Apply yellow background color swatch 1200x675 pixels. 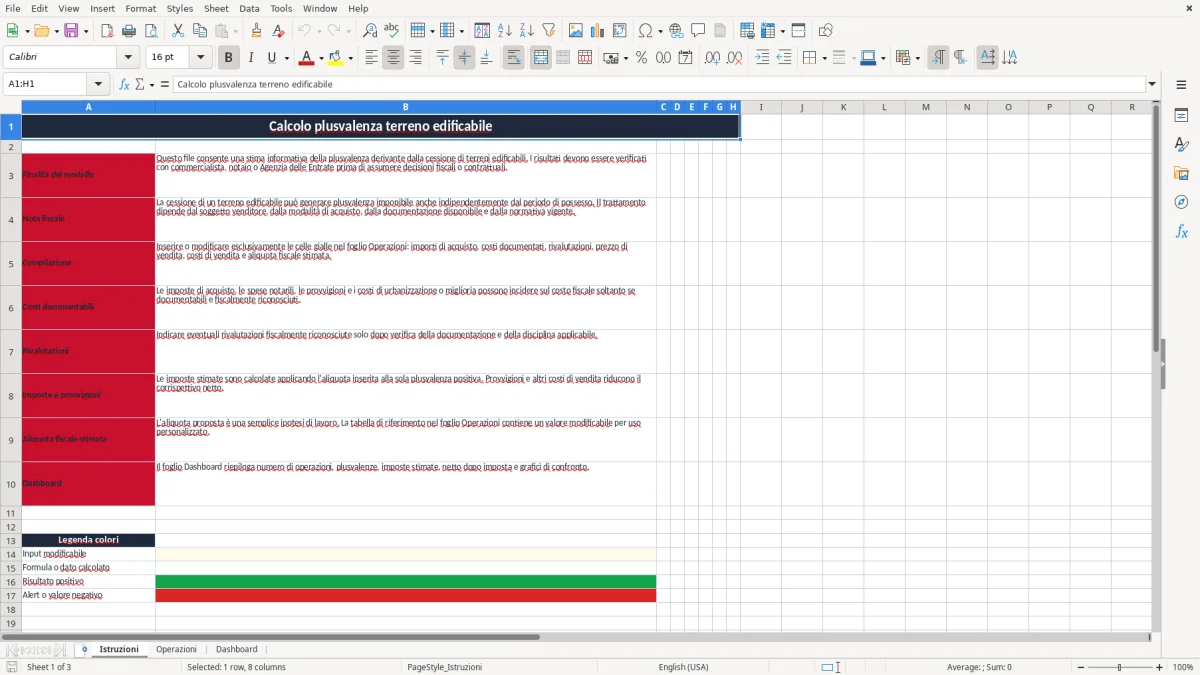(336, 58)
